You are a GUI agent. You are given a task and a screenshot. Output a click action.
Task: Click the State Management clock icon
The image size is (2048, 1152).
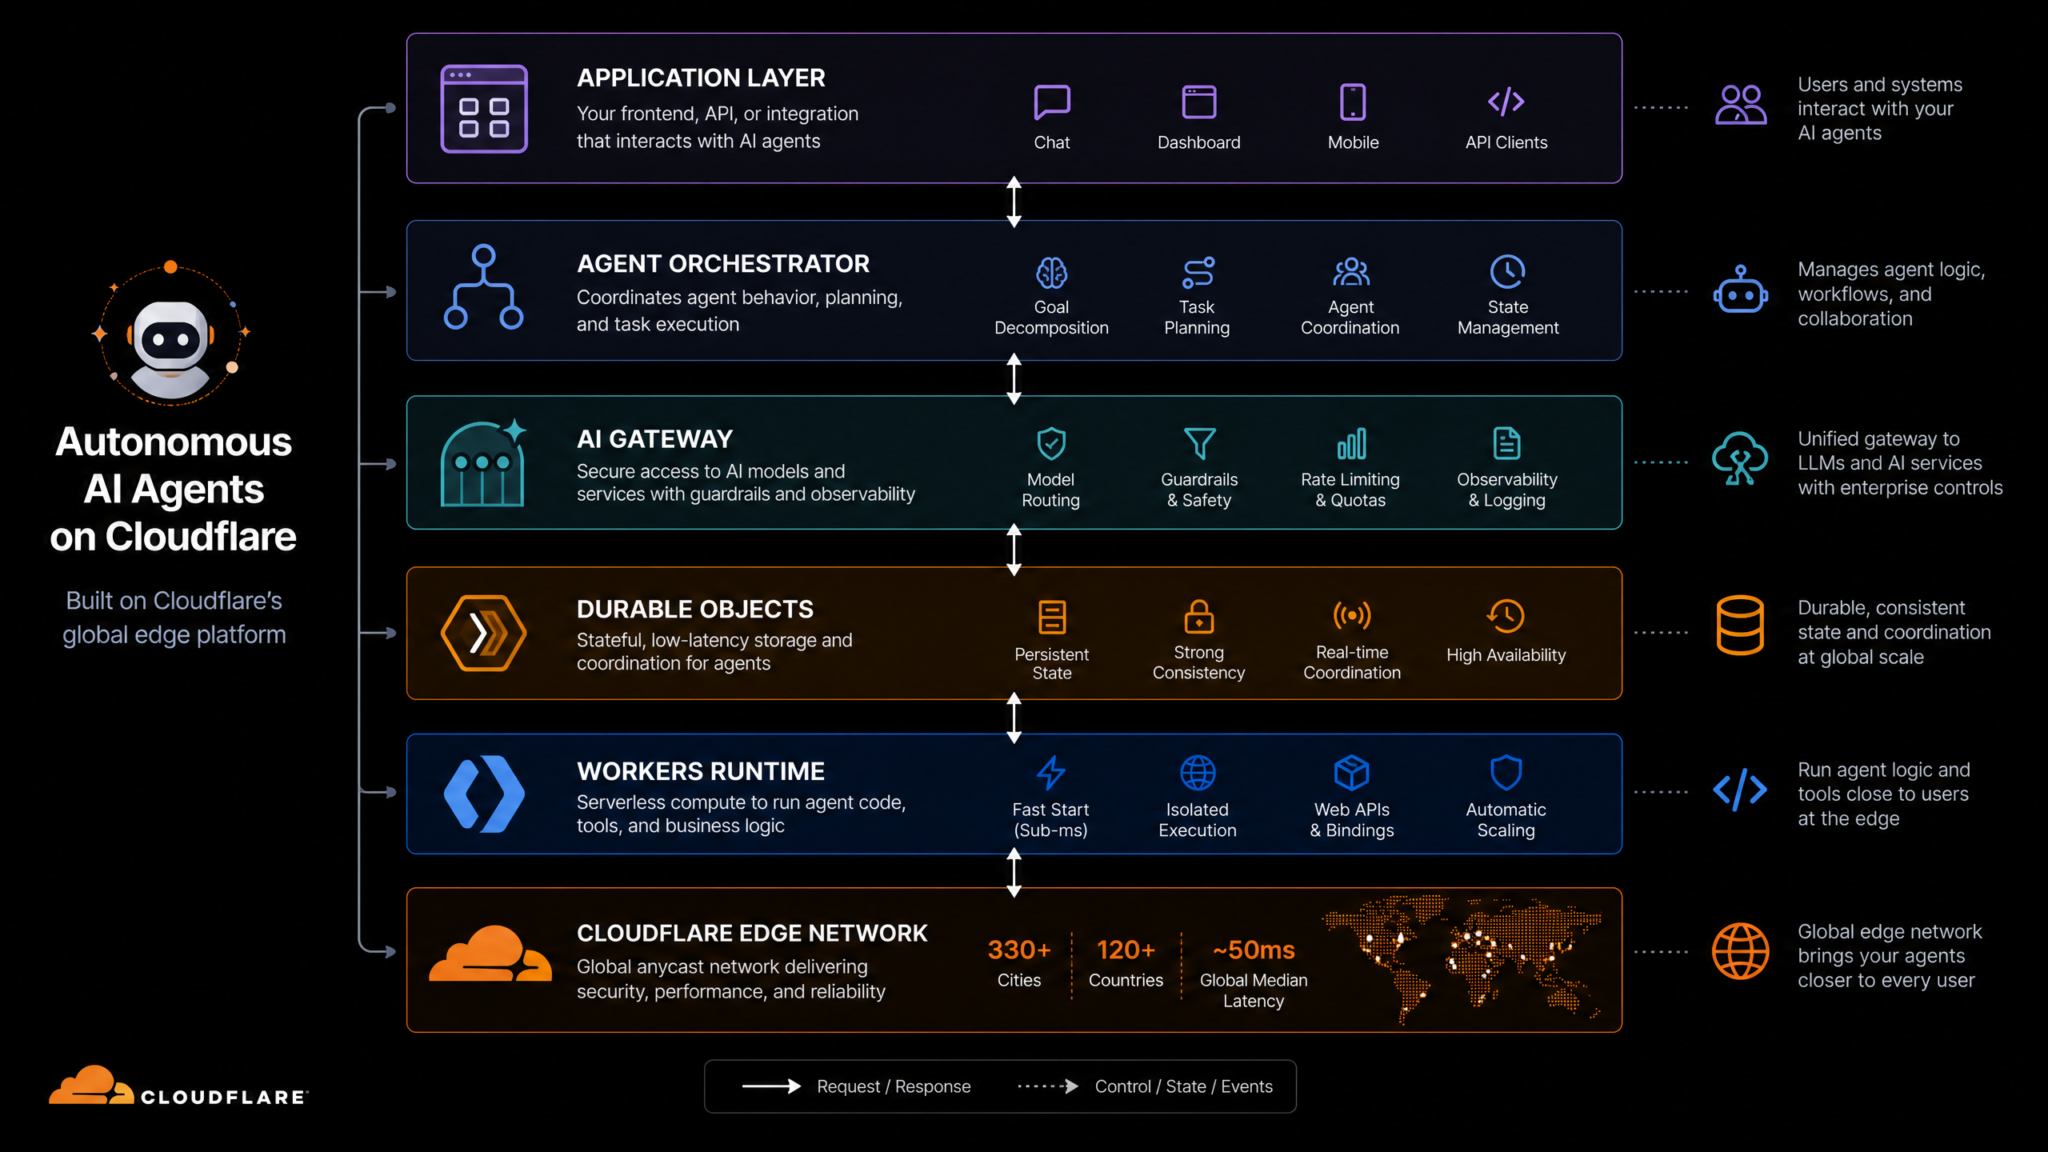point(1507,271)
